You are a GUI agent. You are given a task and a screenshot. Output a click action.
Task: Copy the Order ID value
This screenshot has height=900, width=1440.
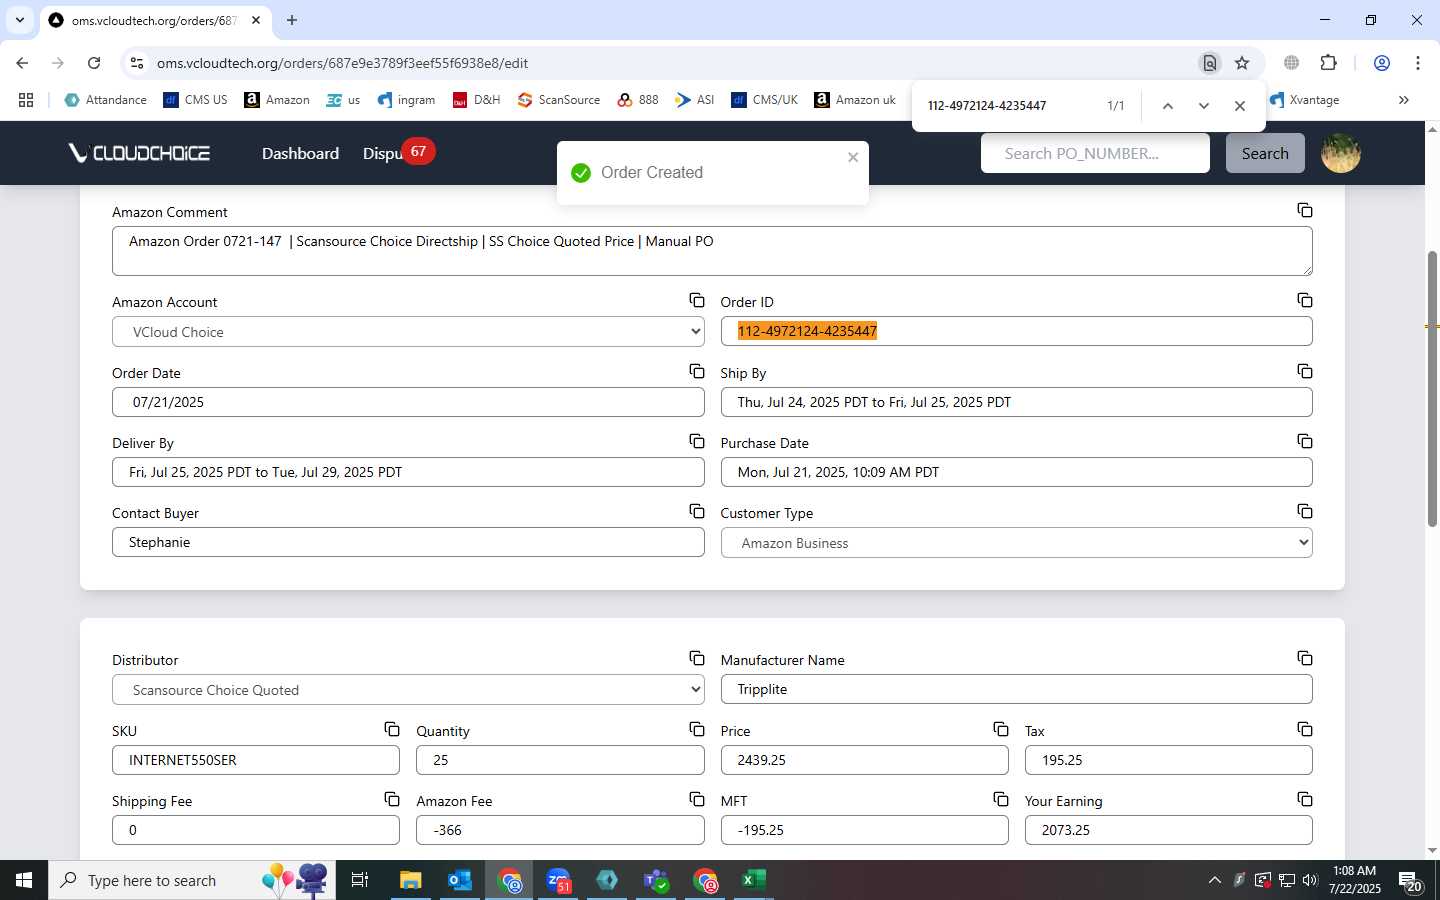click(x=1305, y=300)
